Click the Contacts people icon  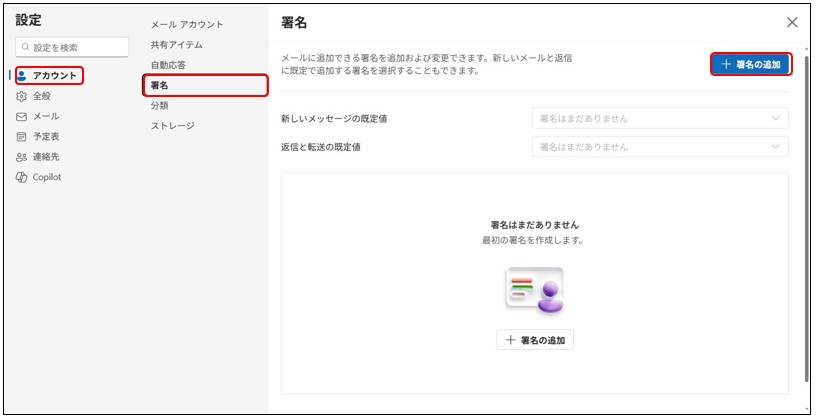[22, 157]
